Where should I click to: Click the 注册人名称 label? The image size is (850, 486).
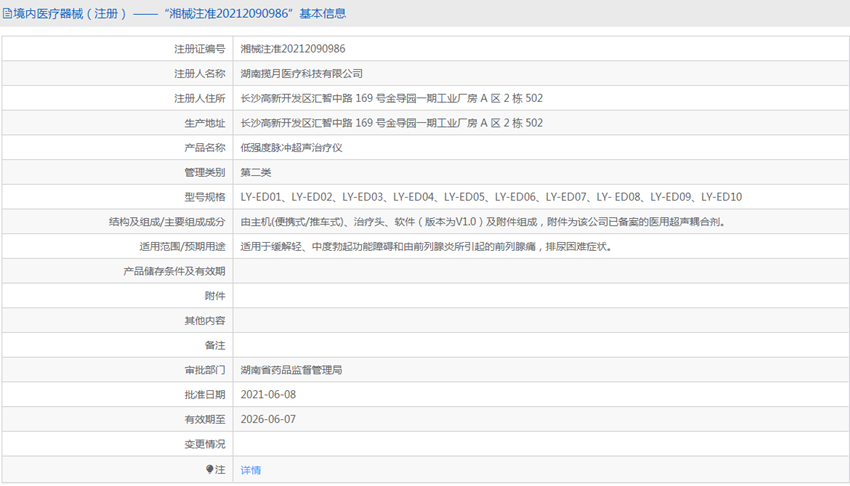(199, 74)
